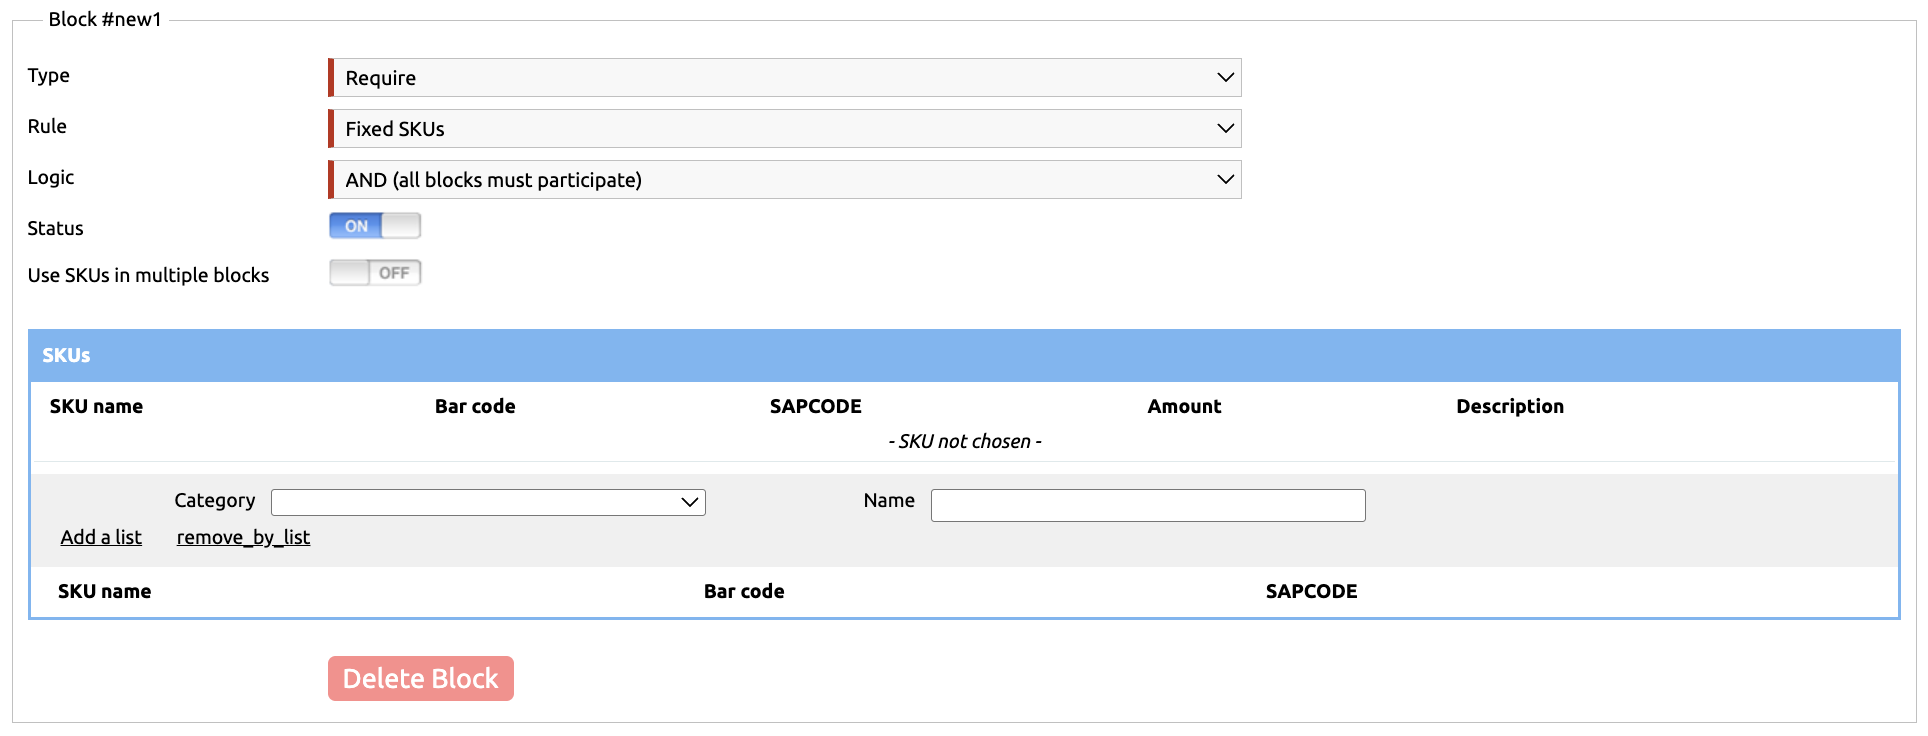
Task: Click the blue SKUs panel header
Action: click(964, 355)
